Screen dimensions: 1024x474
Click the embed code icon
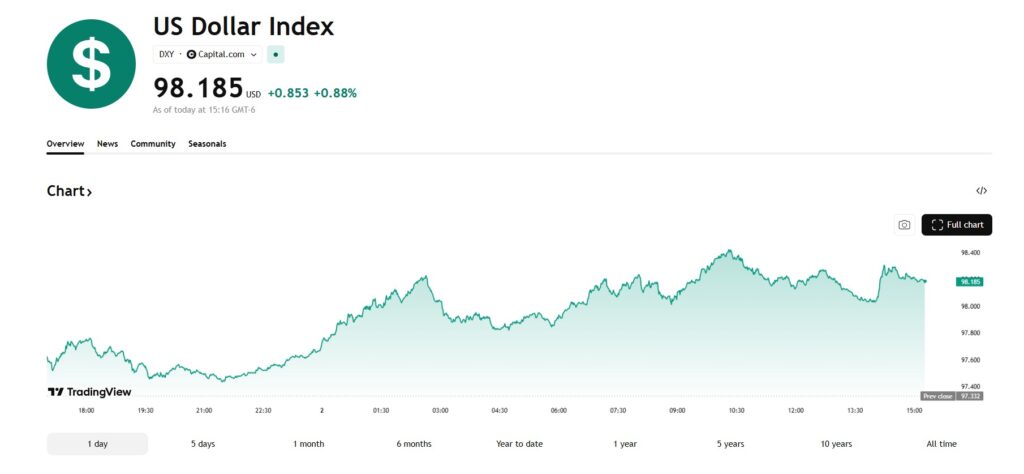pos(981,190)
